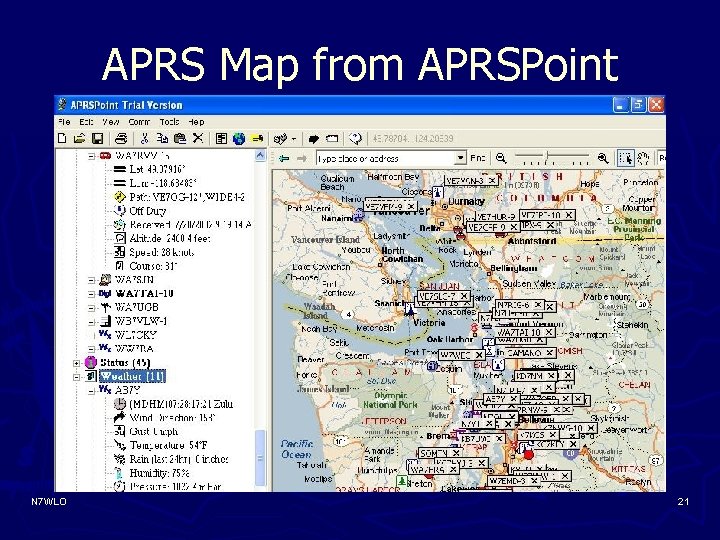This screenshot has height=540, width=720.
Task: Collapse the WA7RVV tree node
Action: coord(91,156)
